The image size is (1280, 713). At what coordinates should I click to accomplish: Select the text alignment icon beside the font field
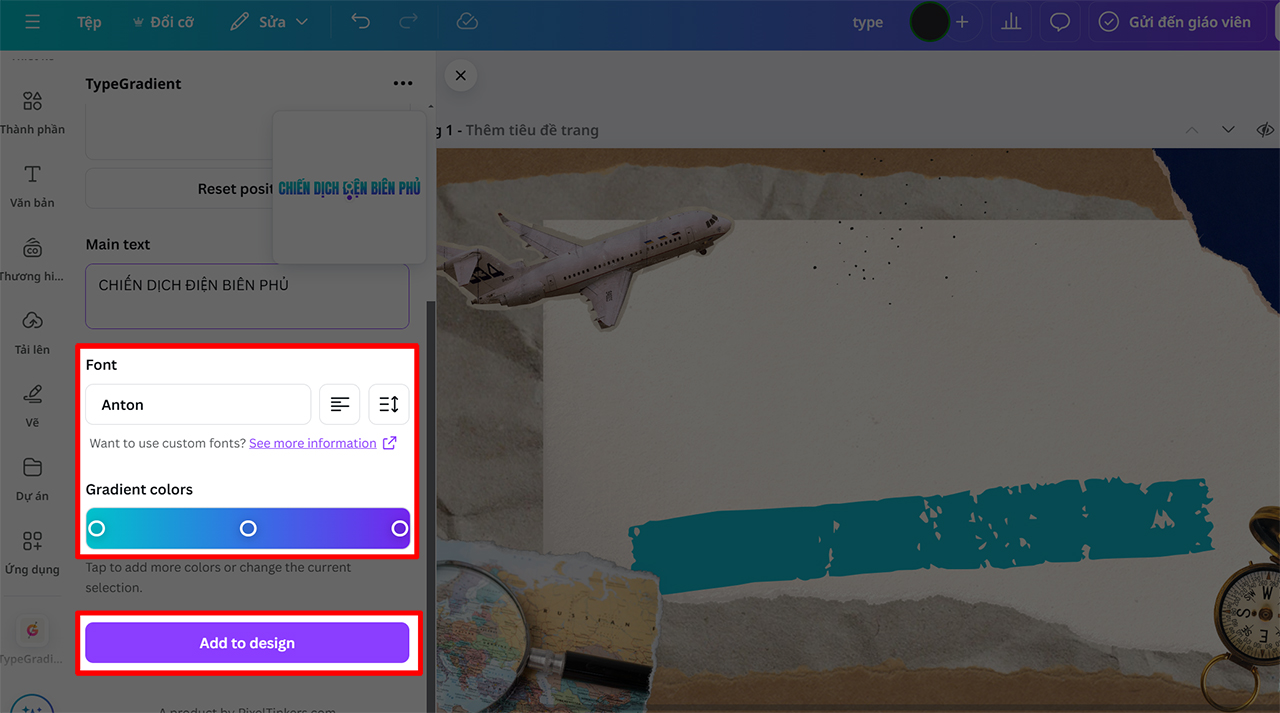[x=339, y=404]
